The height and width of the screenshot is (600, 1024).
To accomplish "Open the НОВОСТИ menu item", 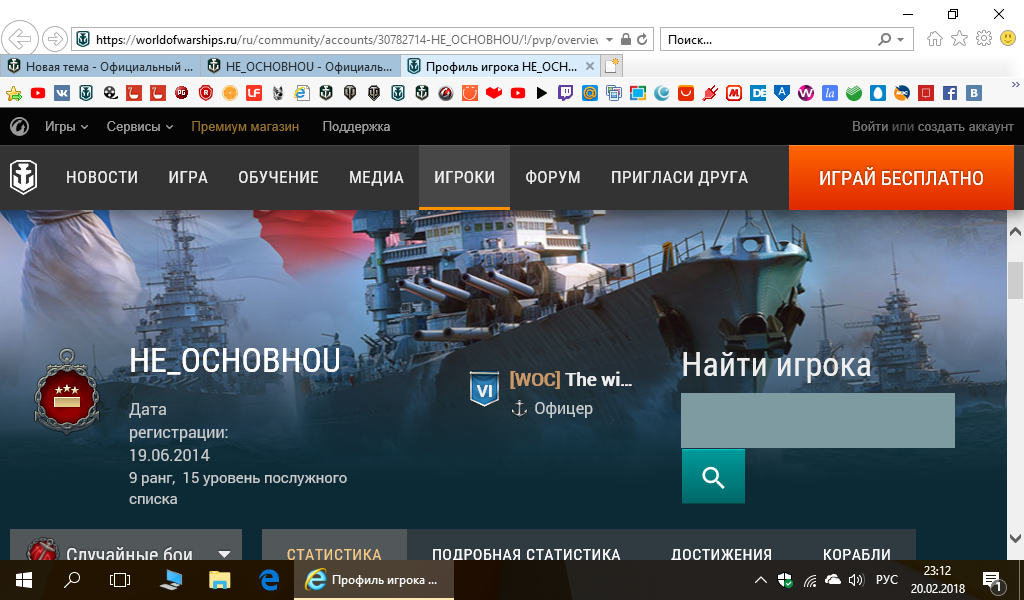I will 102,178.
